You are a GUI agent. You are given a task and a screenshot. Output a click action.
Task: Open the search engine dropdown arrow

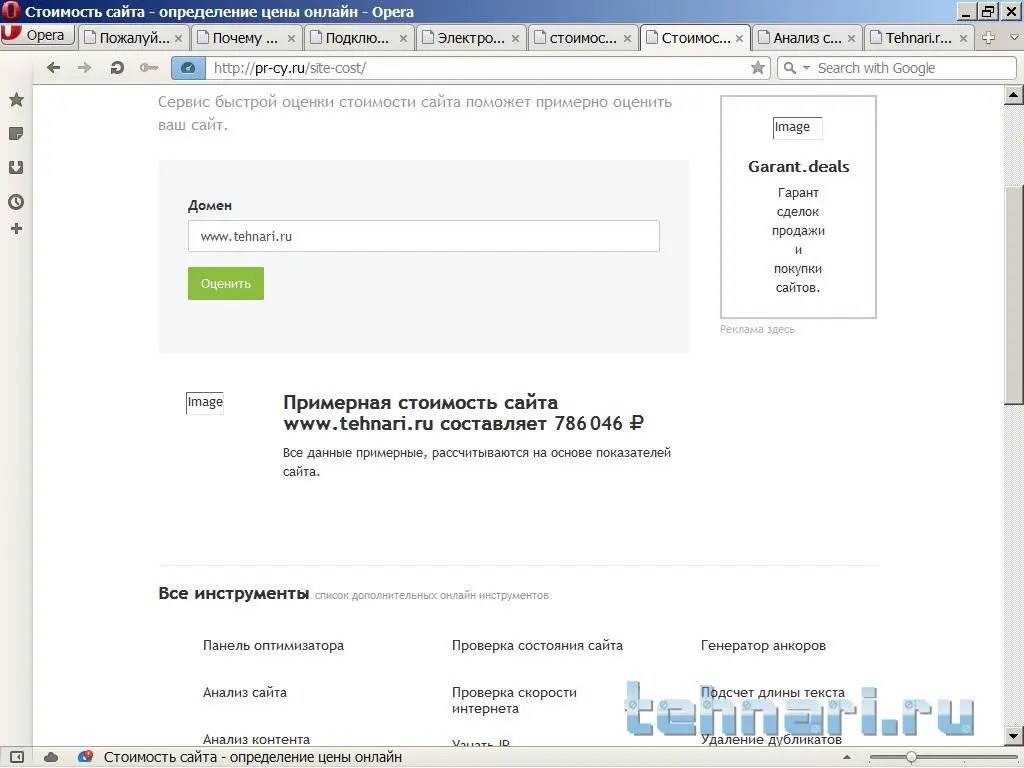tap(806, 68)
